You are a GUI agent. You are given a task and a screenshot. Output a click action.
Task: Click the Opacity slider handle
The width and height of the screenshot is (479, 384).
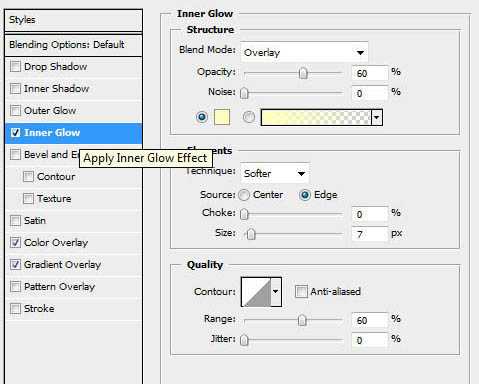tap(303, 73)
